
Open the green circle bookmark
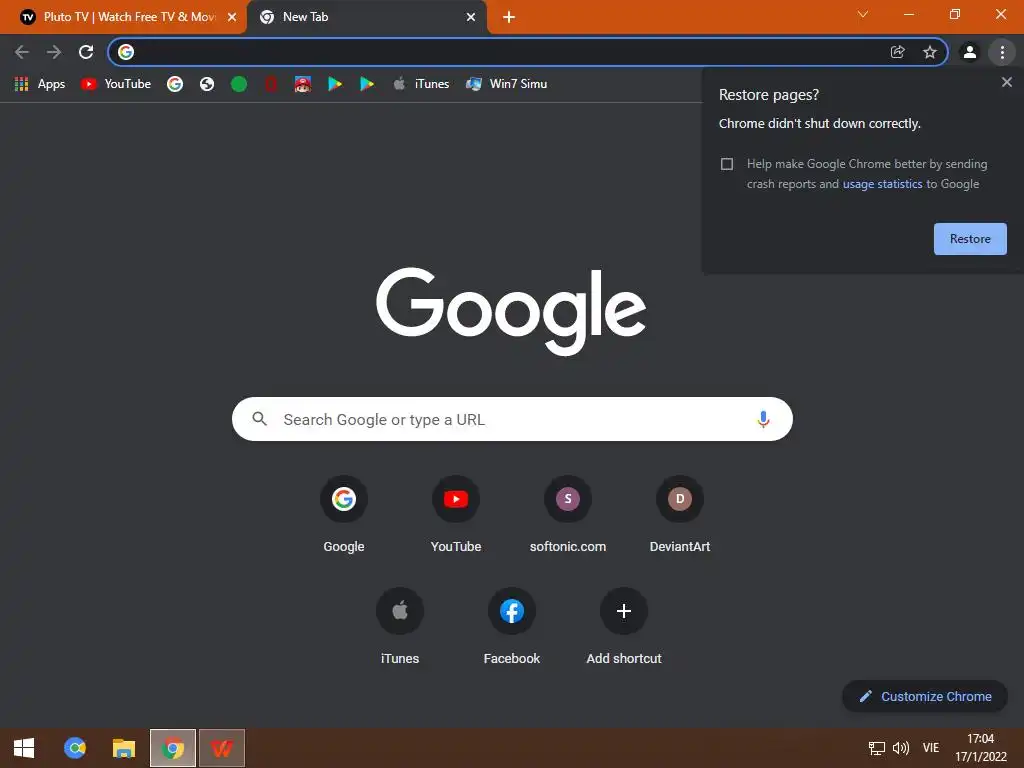click(x=239, y=84)
